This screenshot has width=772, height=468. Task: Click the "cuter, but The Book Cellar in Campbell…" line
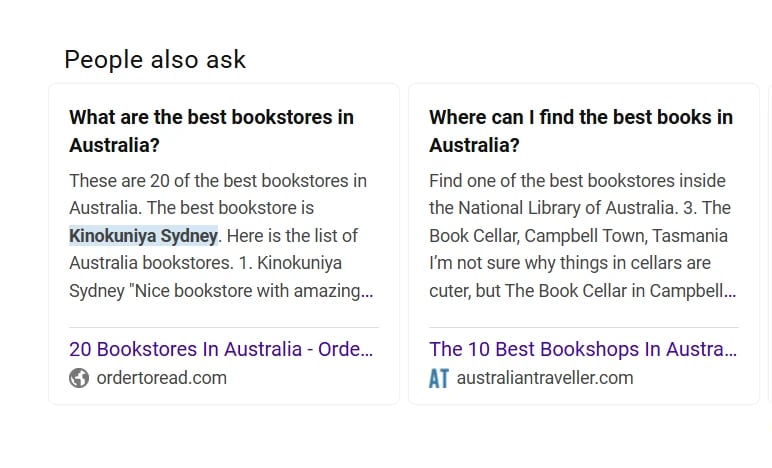click(582, 292)
